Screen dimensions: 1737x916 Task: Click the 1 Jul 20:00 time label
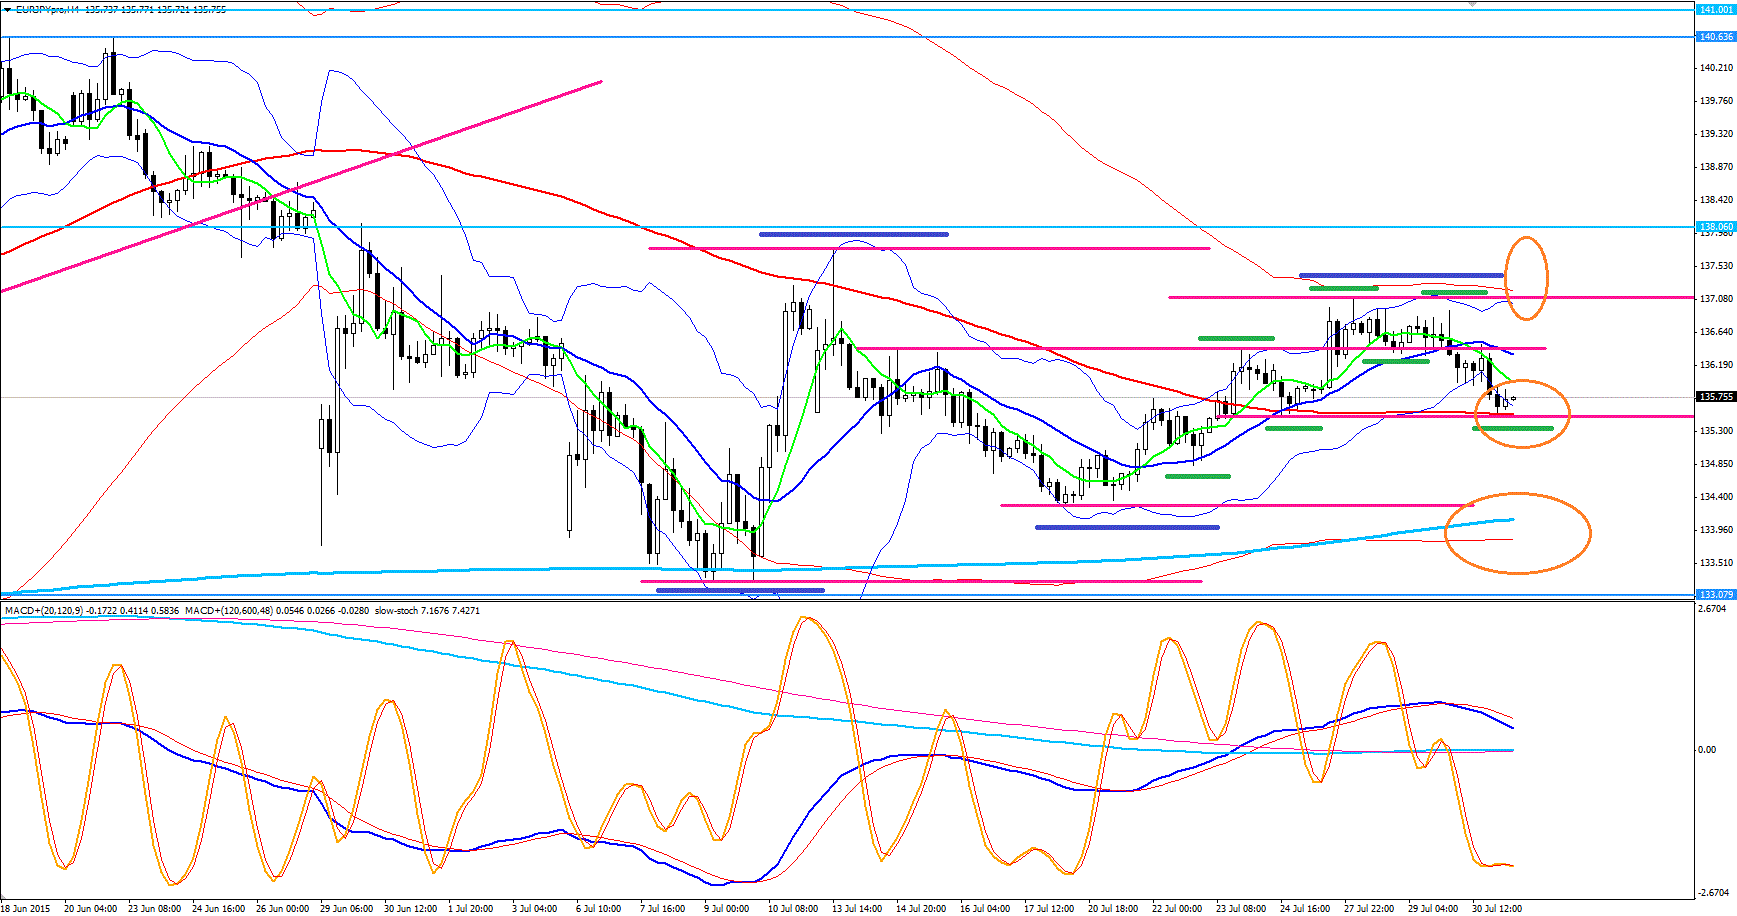(x=470, y=909)
